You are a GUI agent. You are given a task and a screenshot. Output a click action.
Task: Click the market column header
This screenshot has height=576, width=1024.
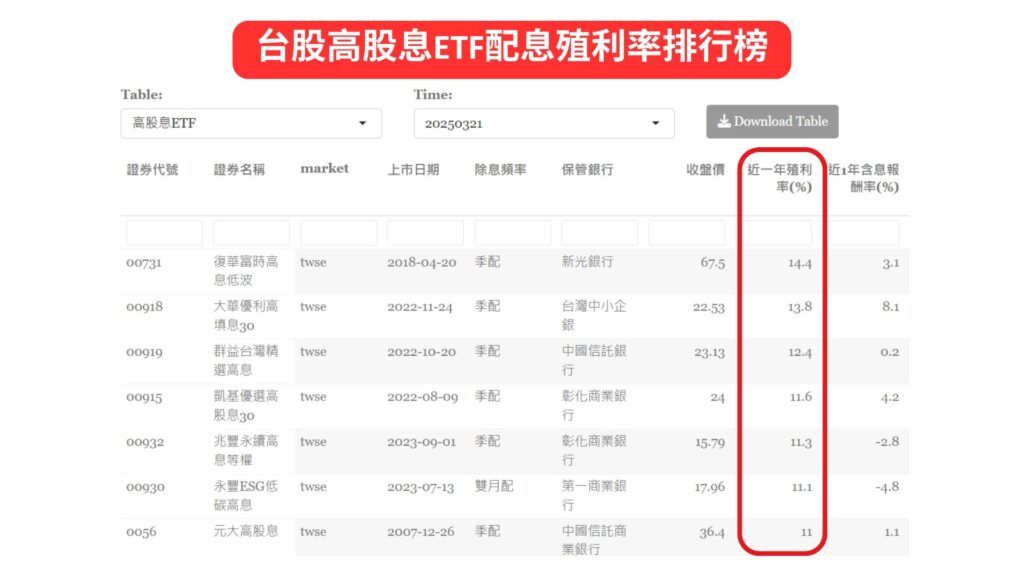325,169
